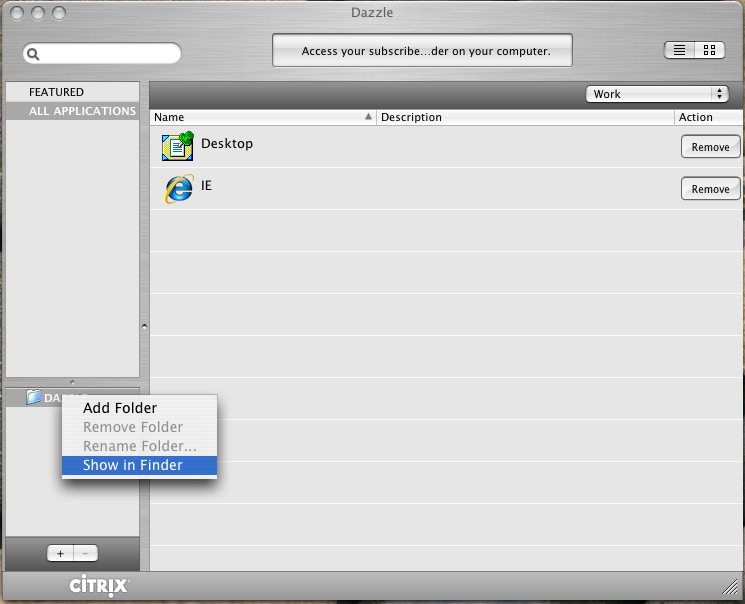Click the search magnifier icon
The width and height of the screenshot is (745, 604).
click(33, 54)
